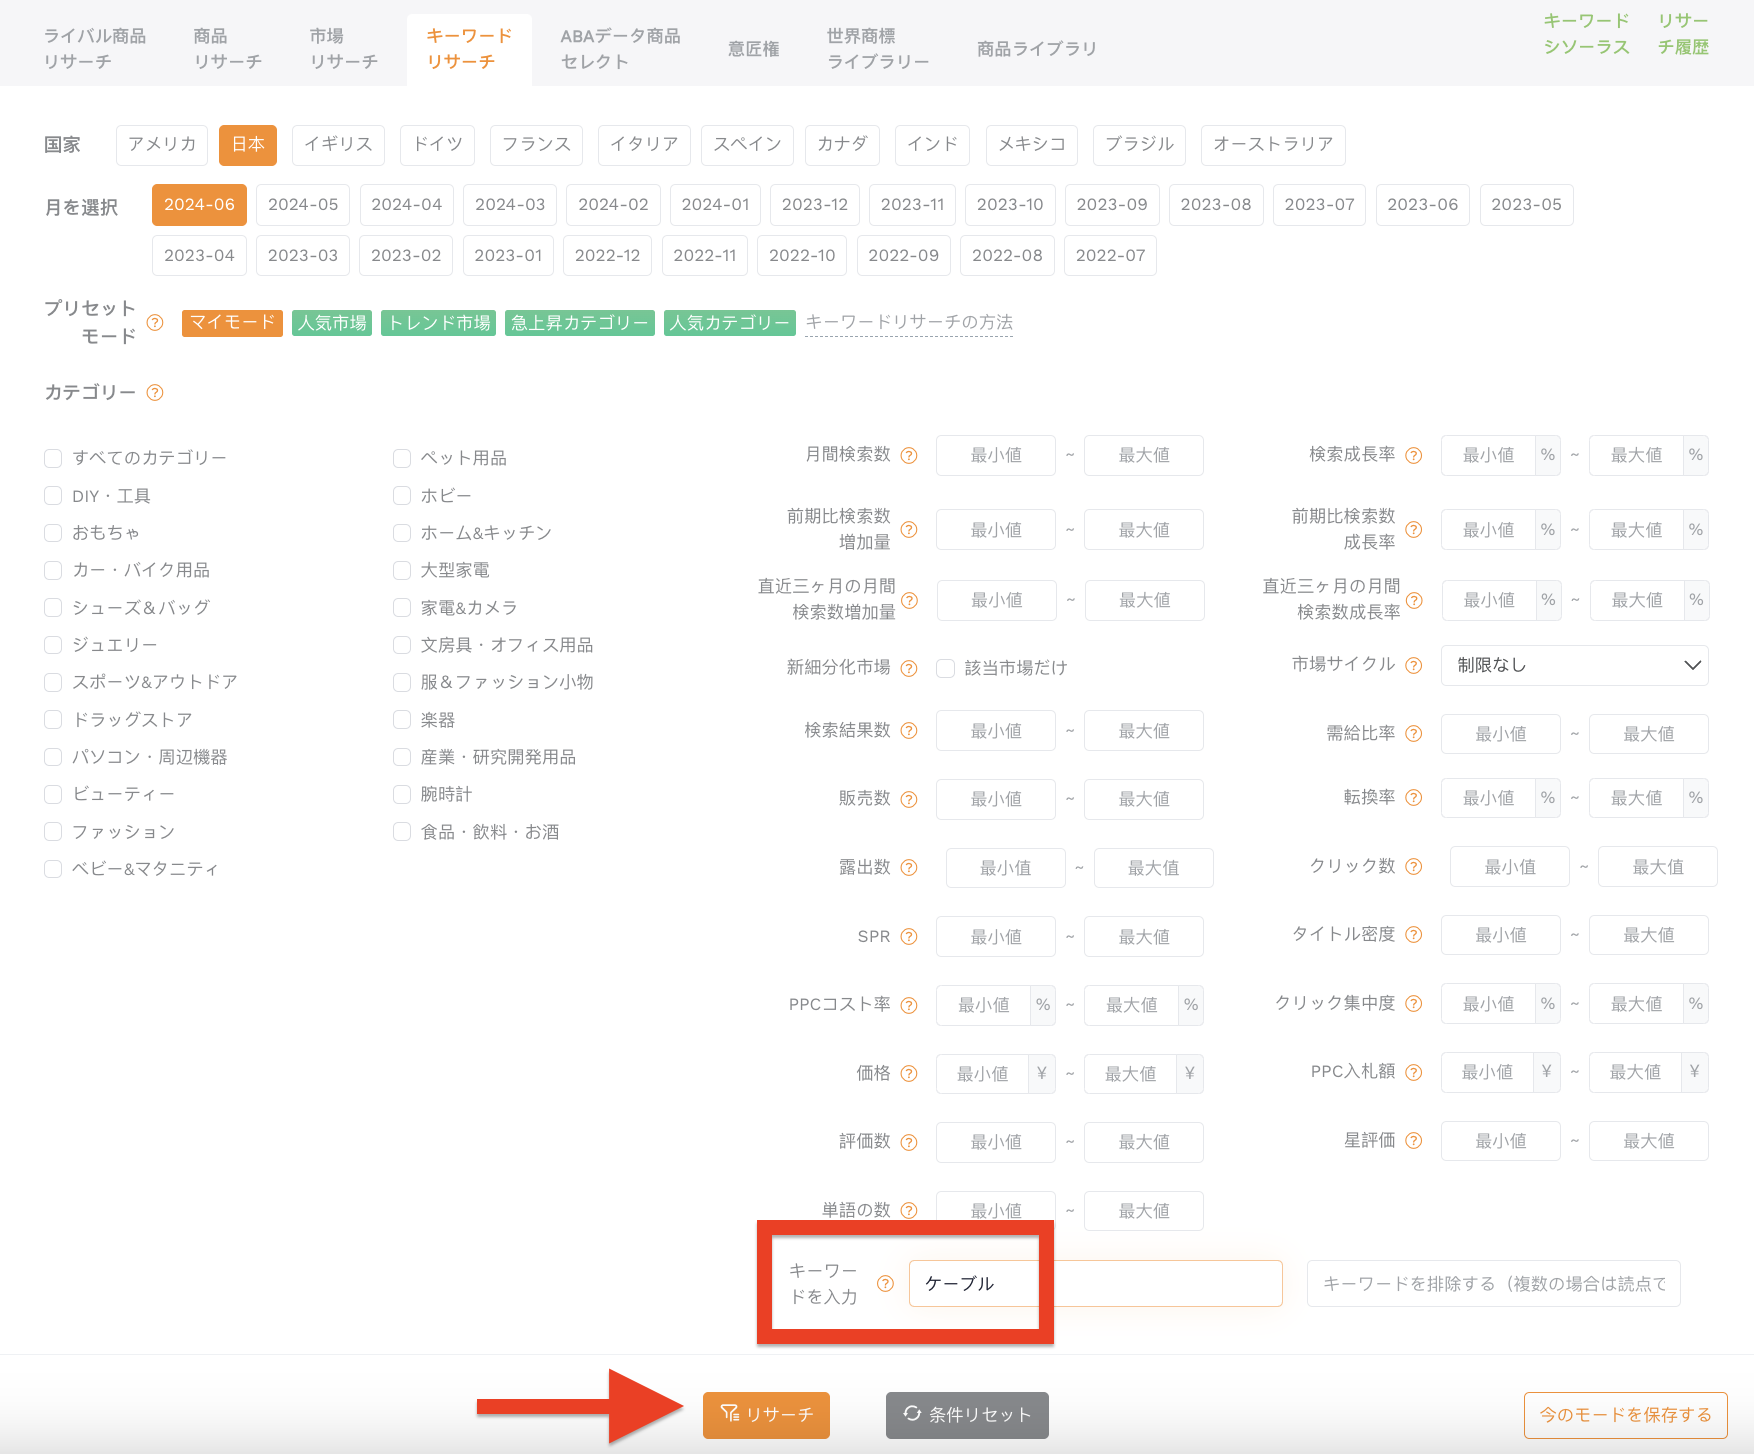Enable the 家電&カメラ checkbox
This screenshot has width=1754, height=1454.
(x=402, y=607)
